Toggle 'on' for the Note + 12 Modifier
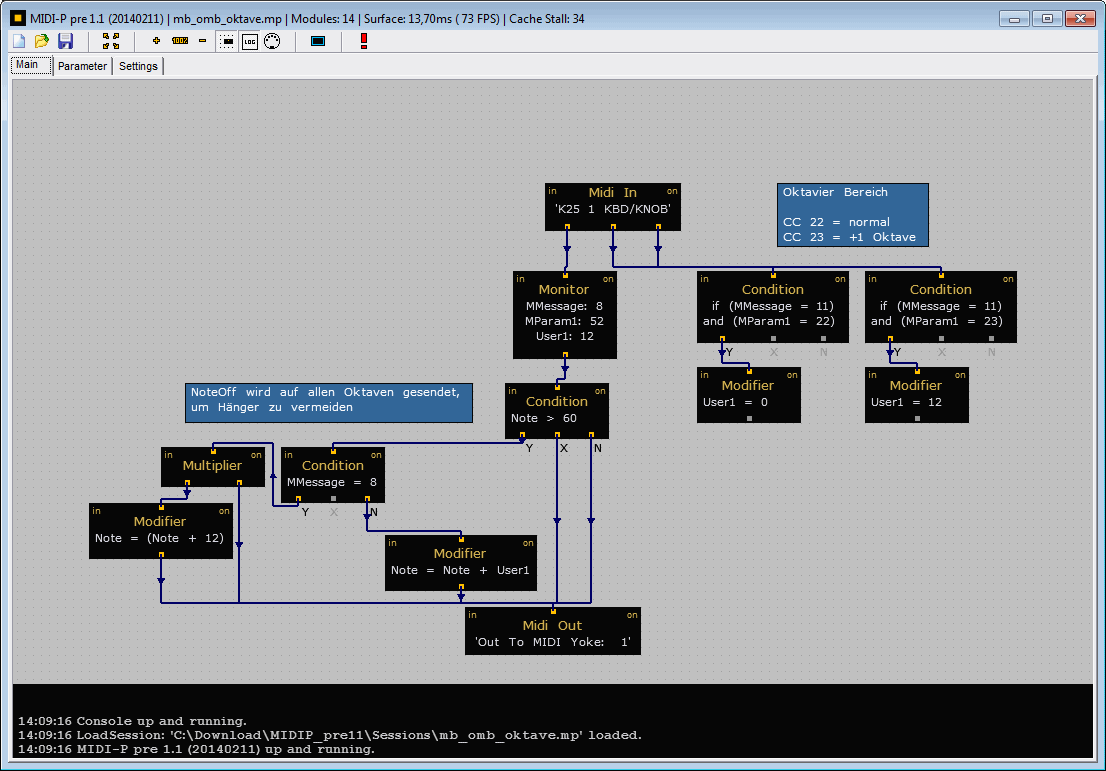Image resolution: width=1106 pixels, height=771 pixels. [x=224, y=511]
